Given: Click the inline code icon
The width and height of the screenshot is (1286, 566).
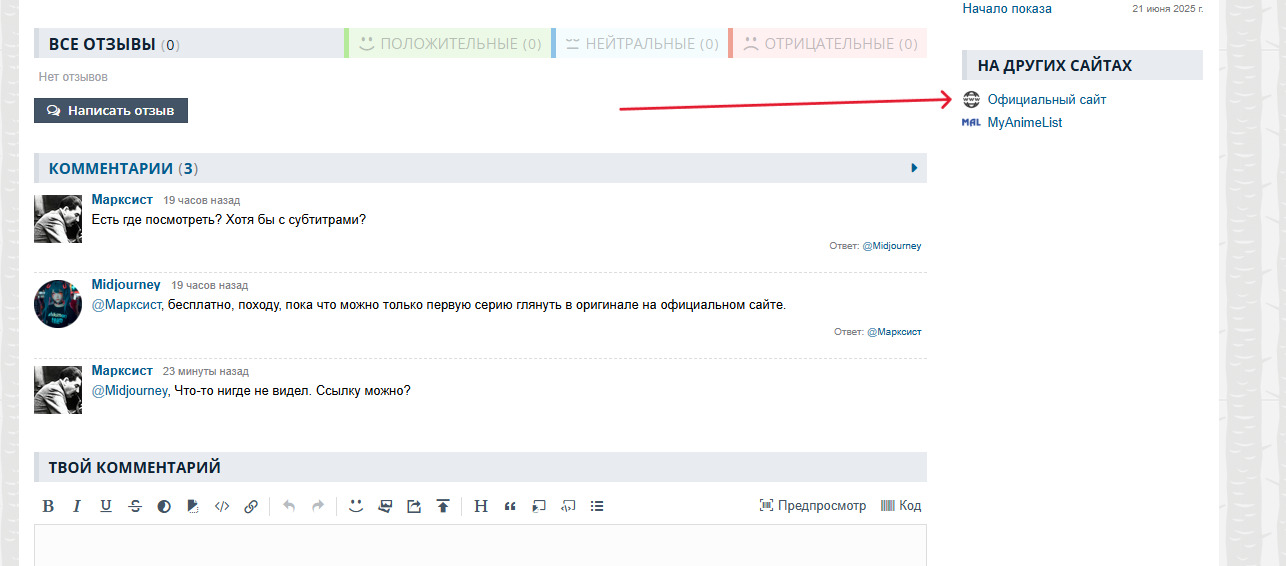Looking at the screenshot, I should click(222, 506).
